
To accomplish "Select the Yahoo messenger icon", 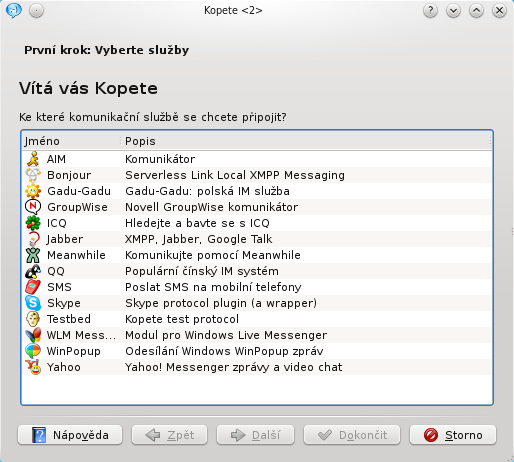I will [33, 367].
